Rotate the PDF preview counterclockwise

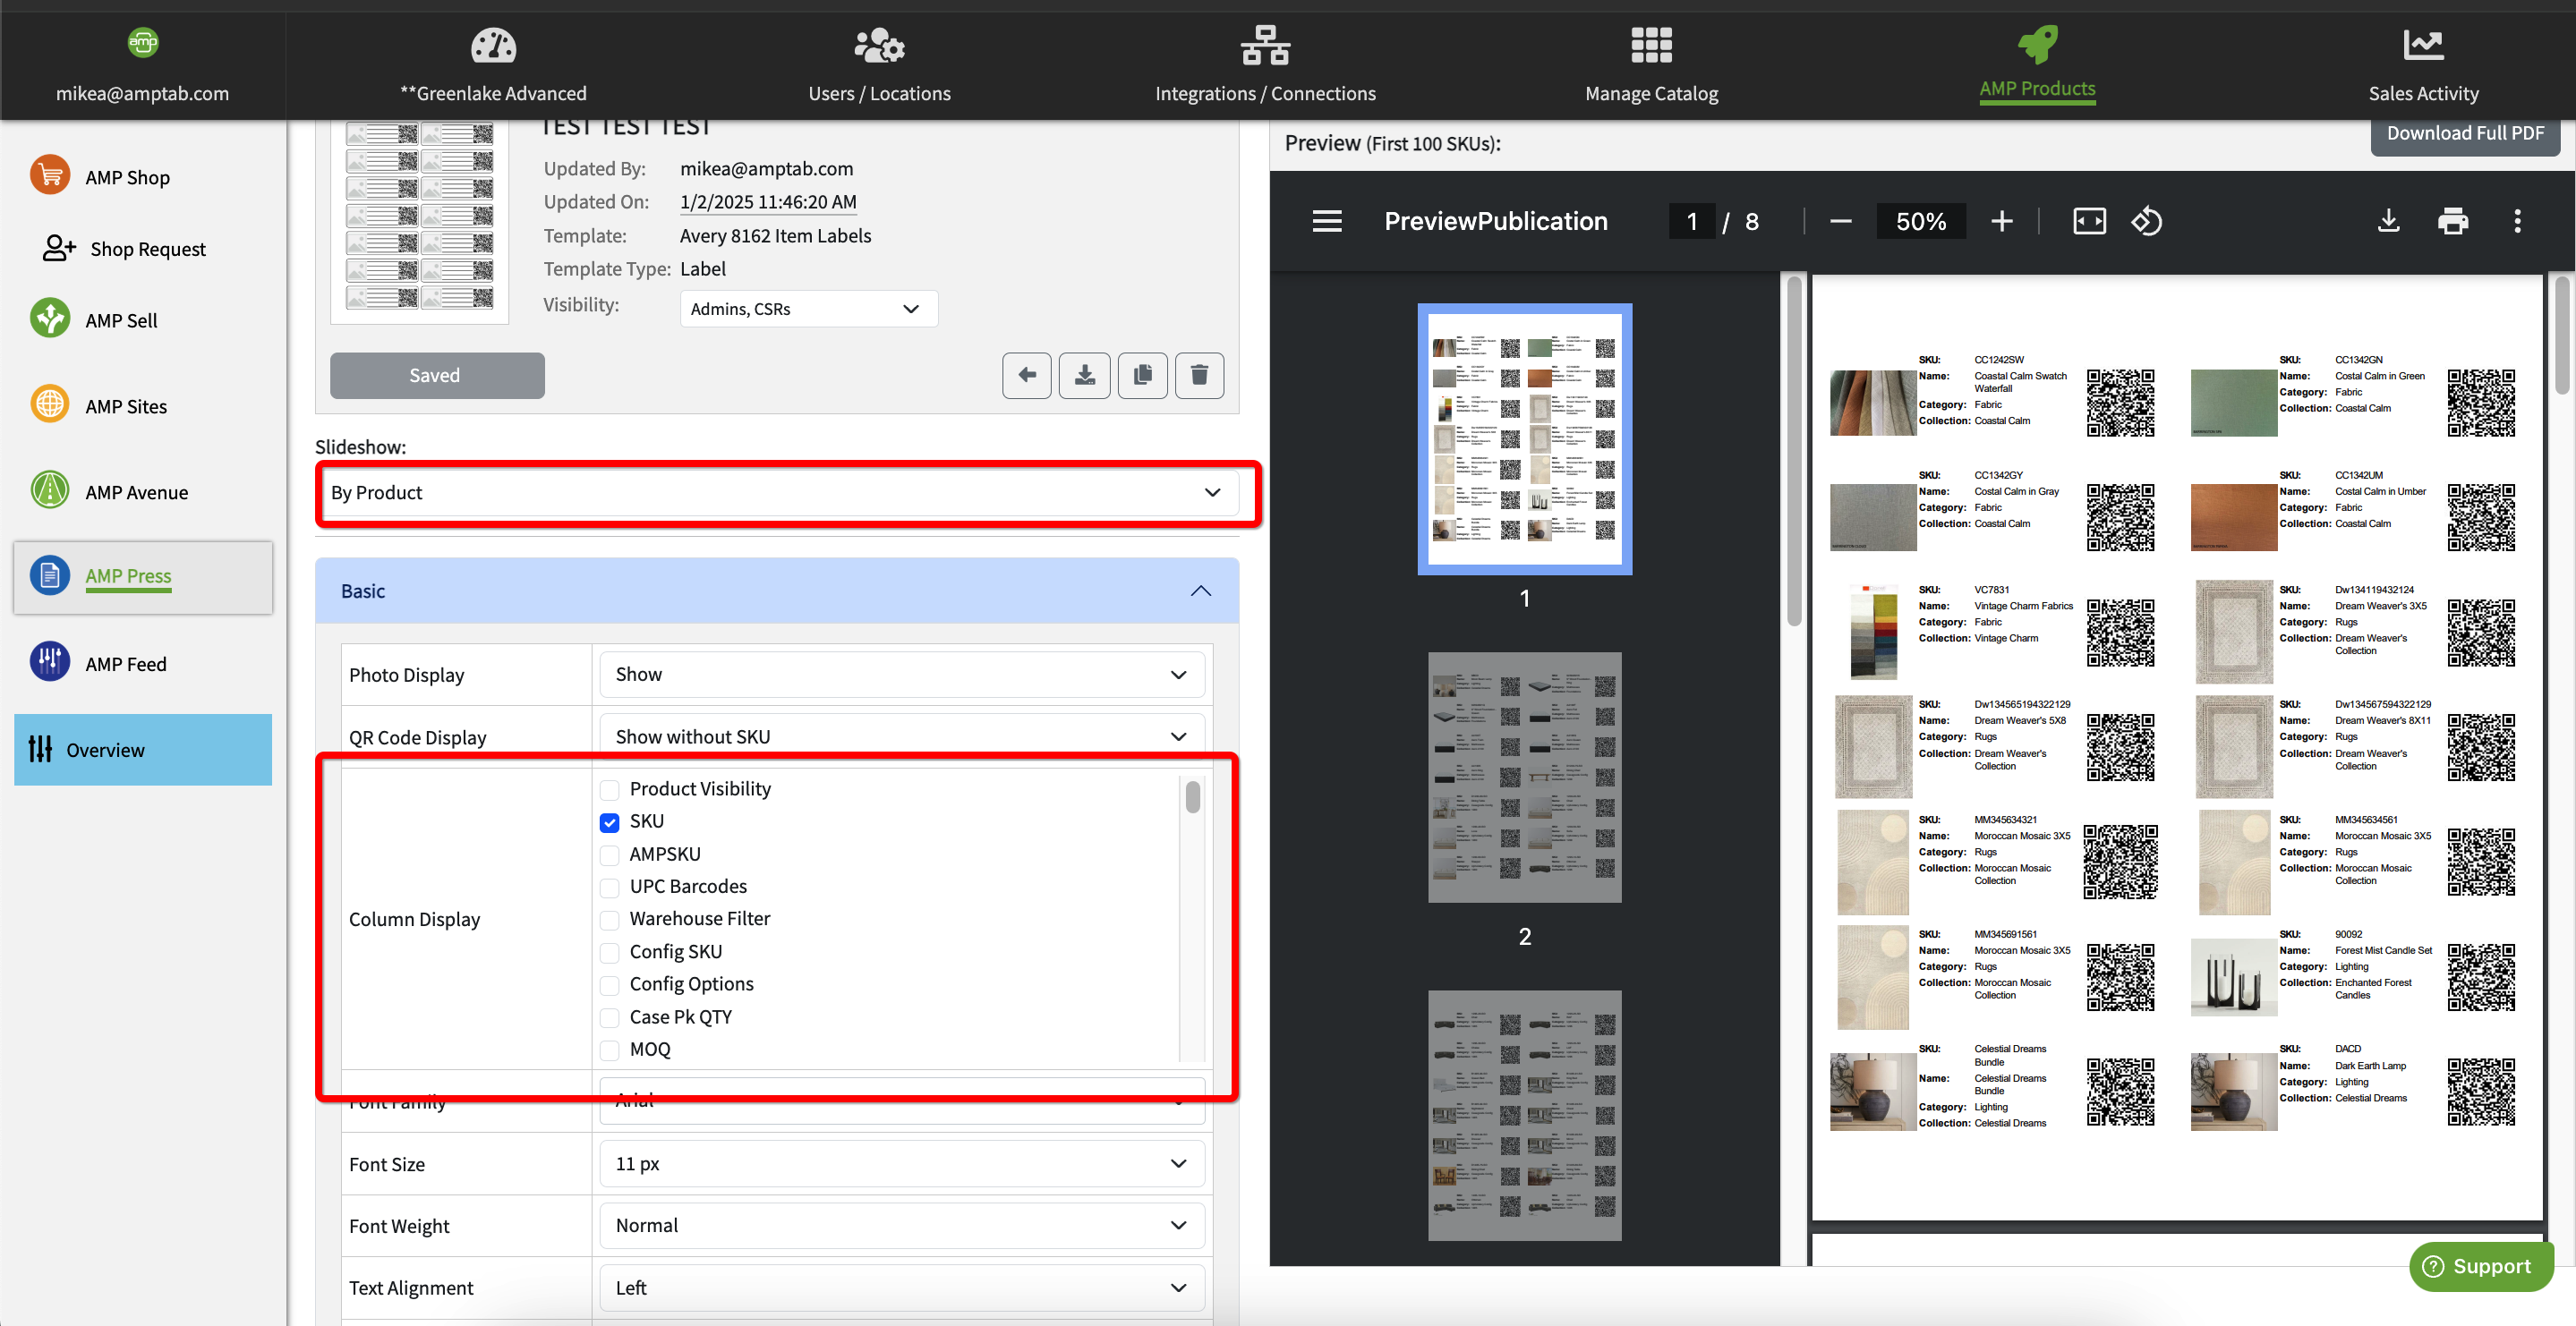2146,221
